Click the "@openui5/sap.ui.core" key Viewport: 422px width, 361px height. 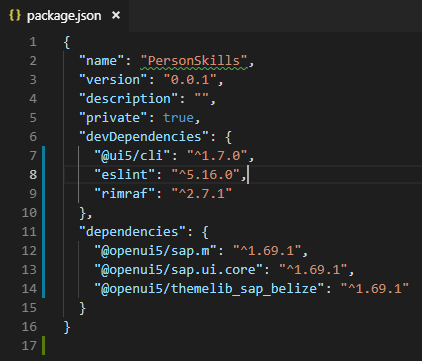(178, 270)
